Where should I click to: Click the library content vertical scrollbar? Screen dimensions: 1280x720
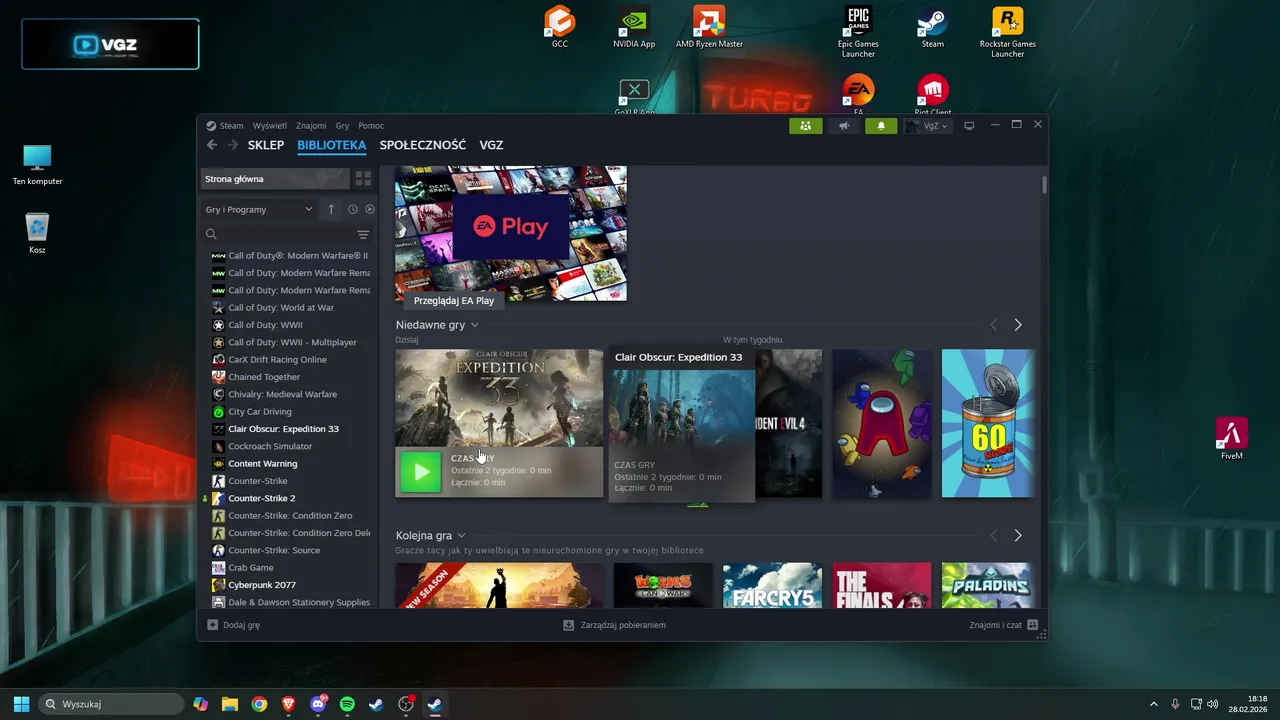click(1044, 185)
